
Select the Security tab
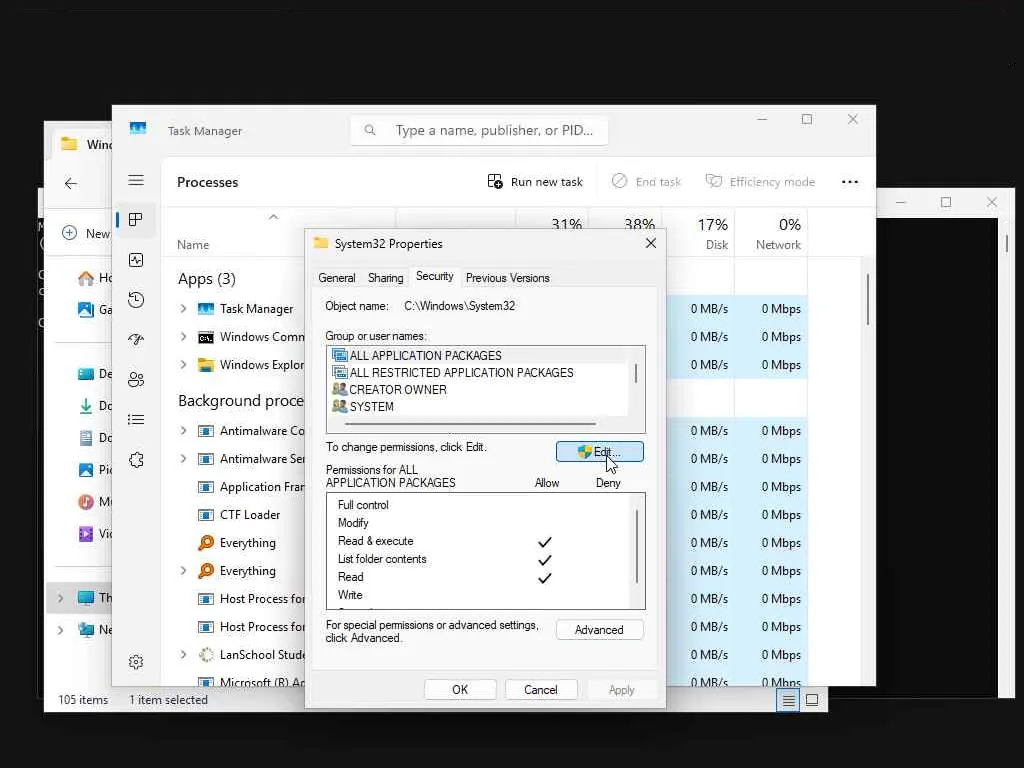[x=434, y=276]
